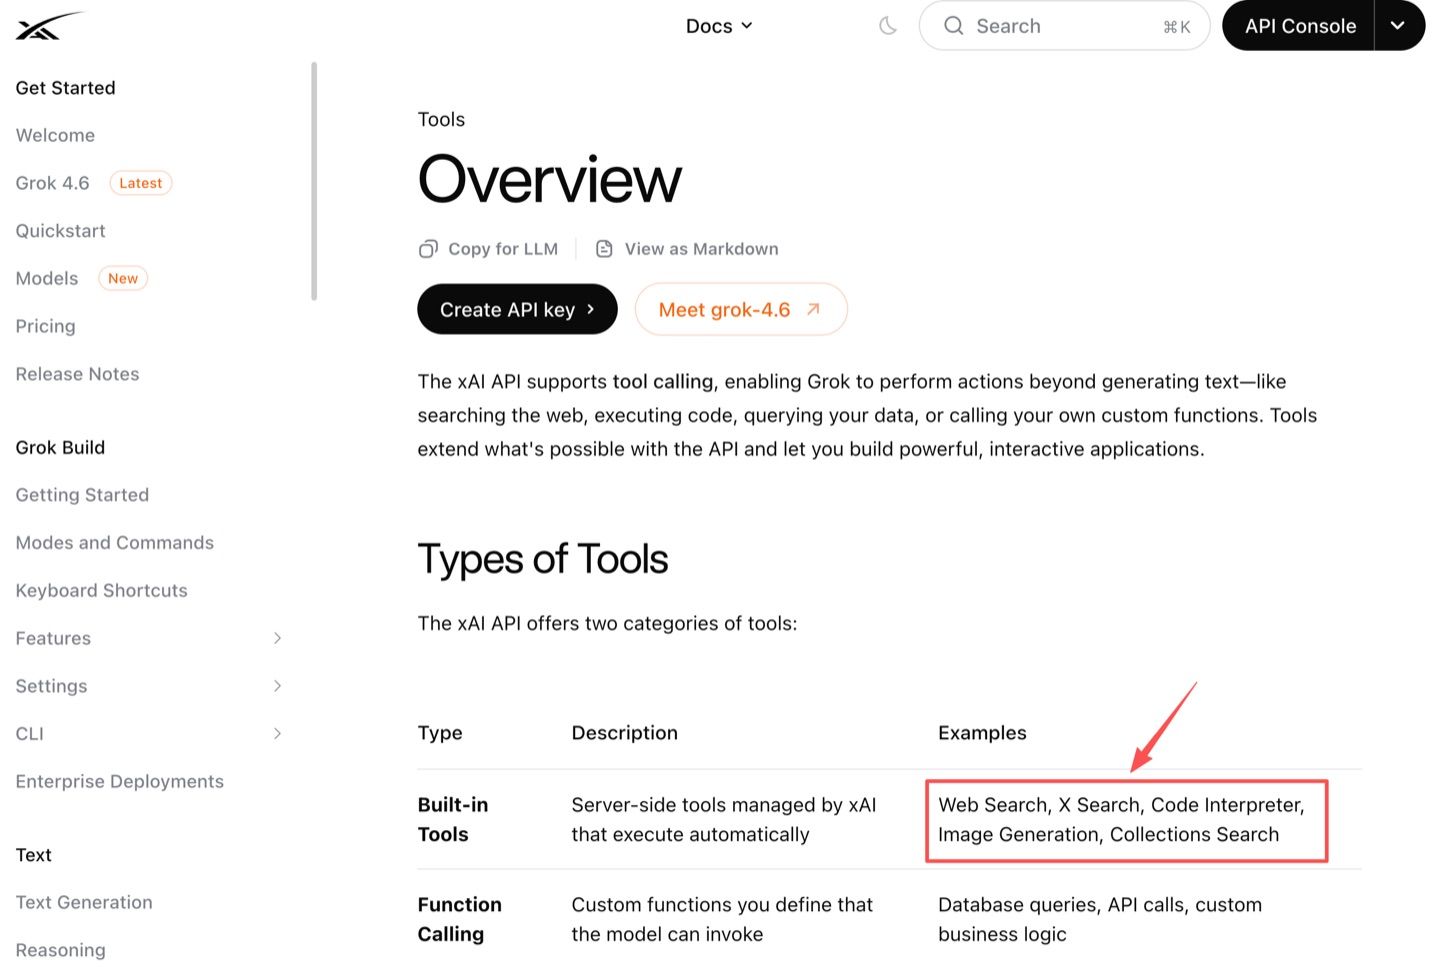Open the API Console button
The image size is (1440, 978).
(1299, 26)
